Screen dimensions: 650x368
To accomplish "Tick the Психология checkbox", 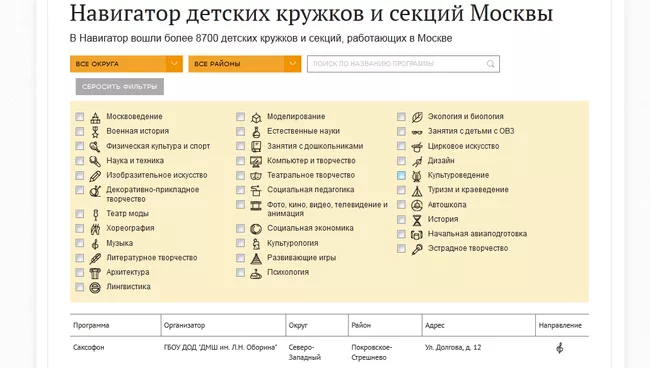I will tap(240, 272).
